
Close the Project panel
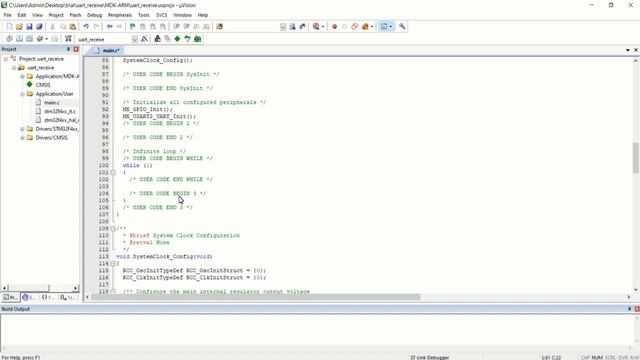[x=76, y=49]
